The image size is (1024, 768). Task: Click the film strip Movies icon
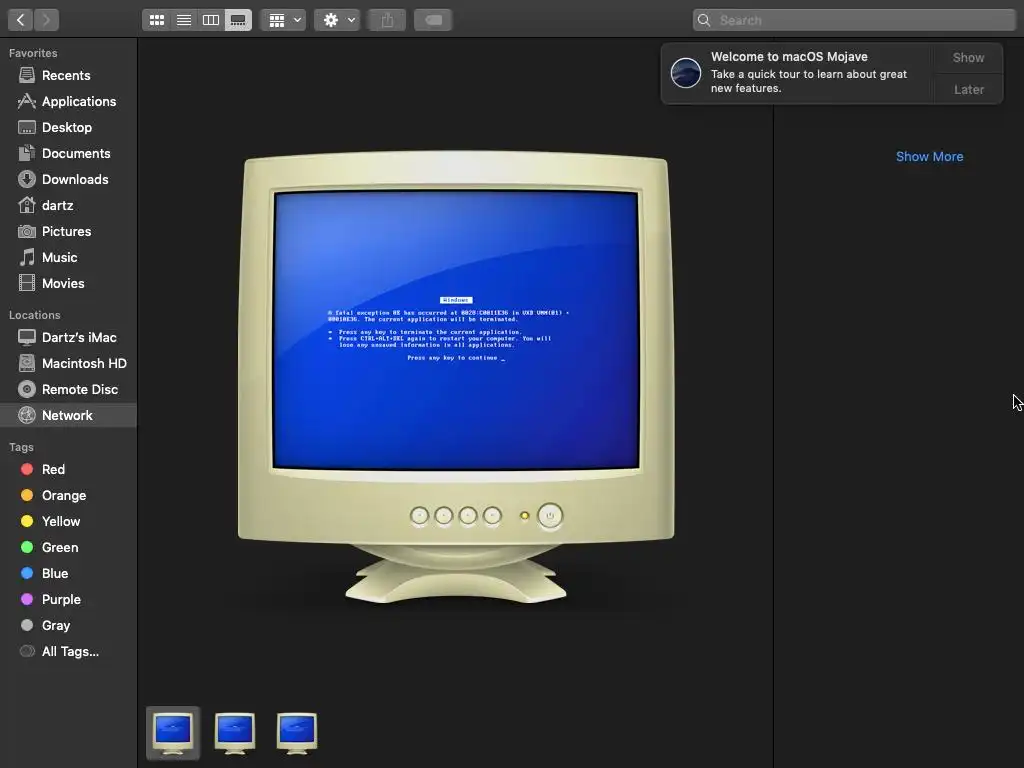pos(27,283)
